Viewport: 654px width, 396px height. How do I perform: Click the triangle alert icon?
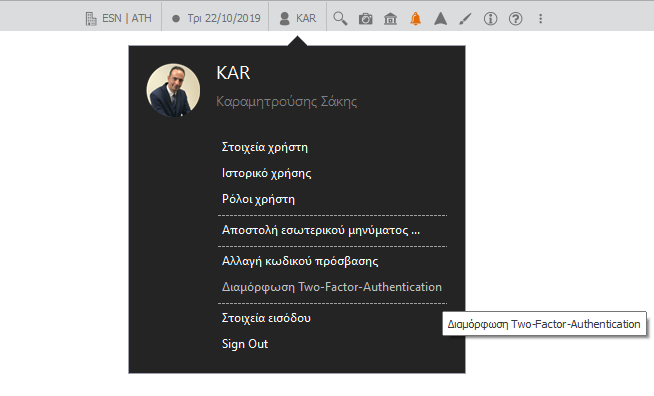coord(440,19)
